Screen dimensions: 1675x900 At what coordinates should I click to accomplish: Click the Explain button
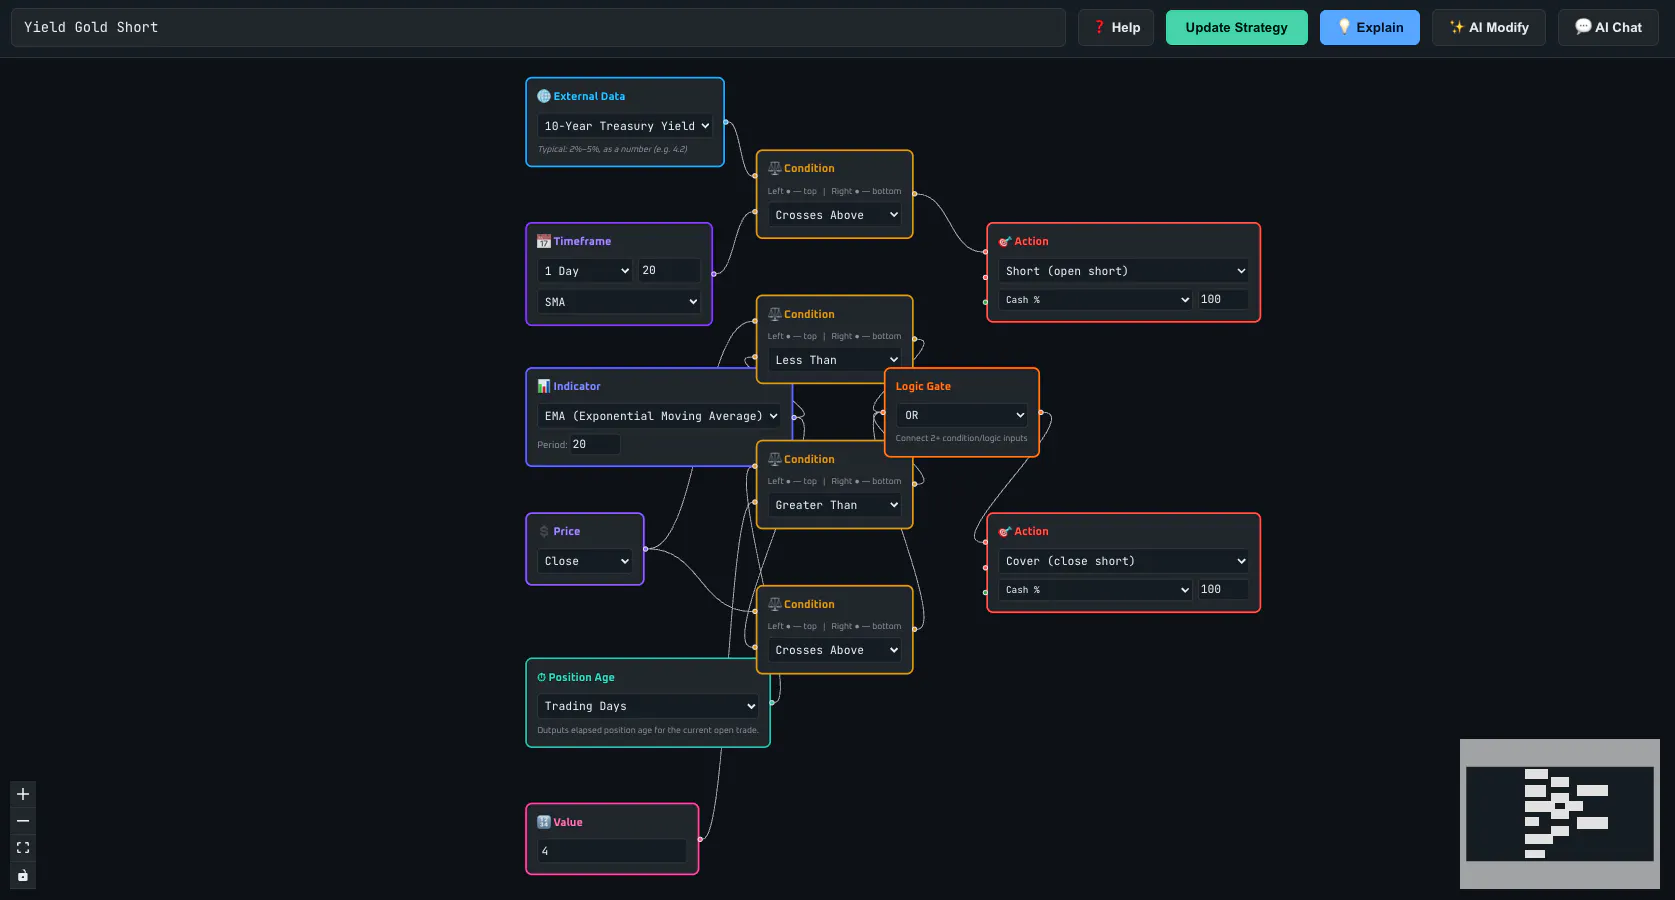[x=1370, y=28]
